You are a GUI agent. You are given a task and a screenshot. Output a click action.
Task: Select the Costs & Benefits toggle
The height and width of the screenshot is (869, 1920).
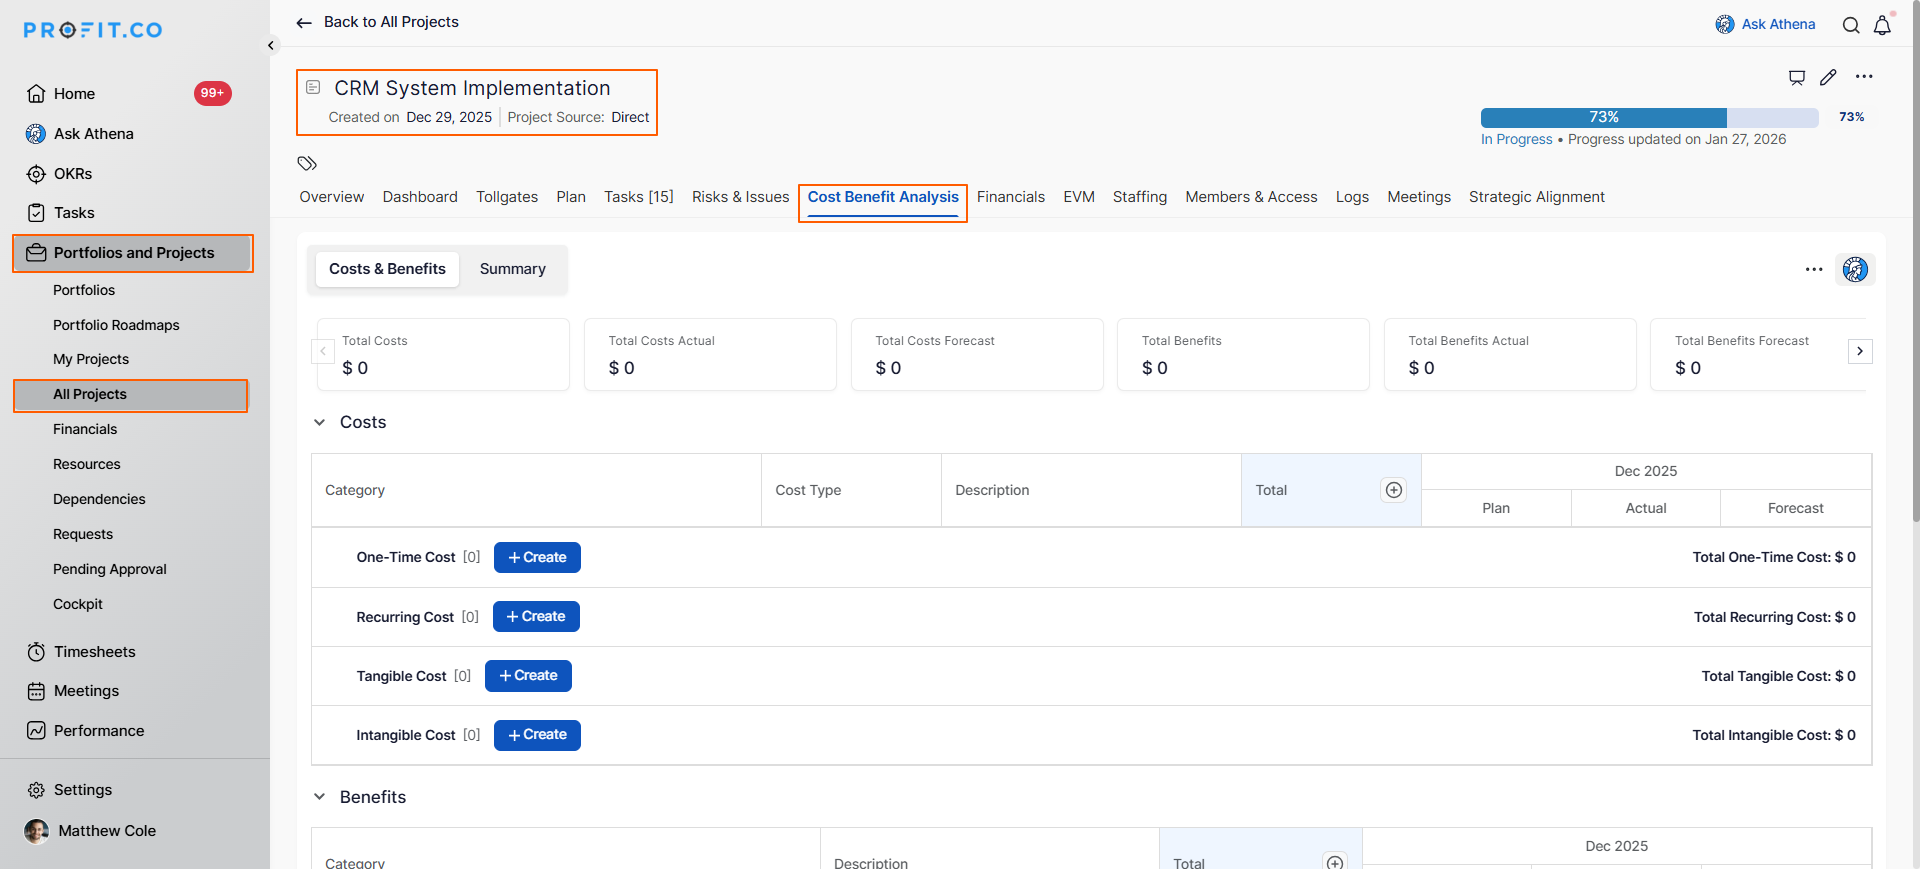pos(387,269)
